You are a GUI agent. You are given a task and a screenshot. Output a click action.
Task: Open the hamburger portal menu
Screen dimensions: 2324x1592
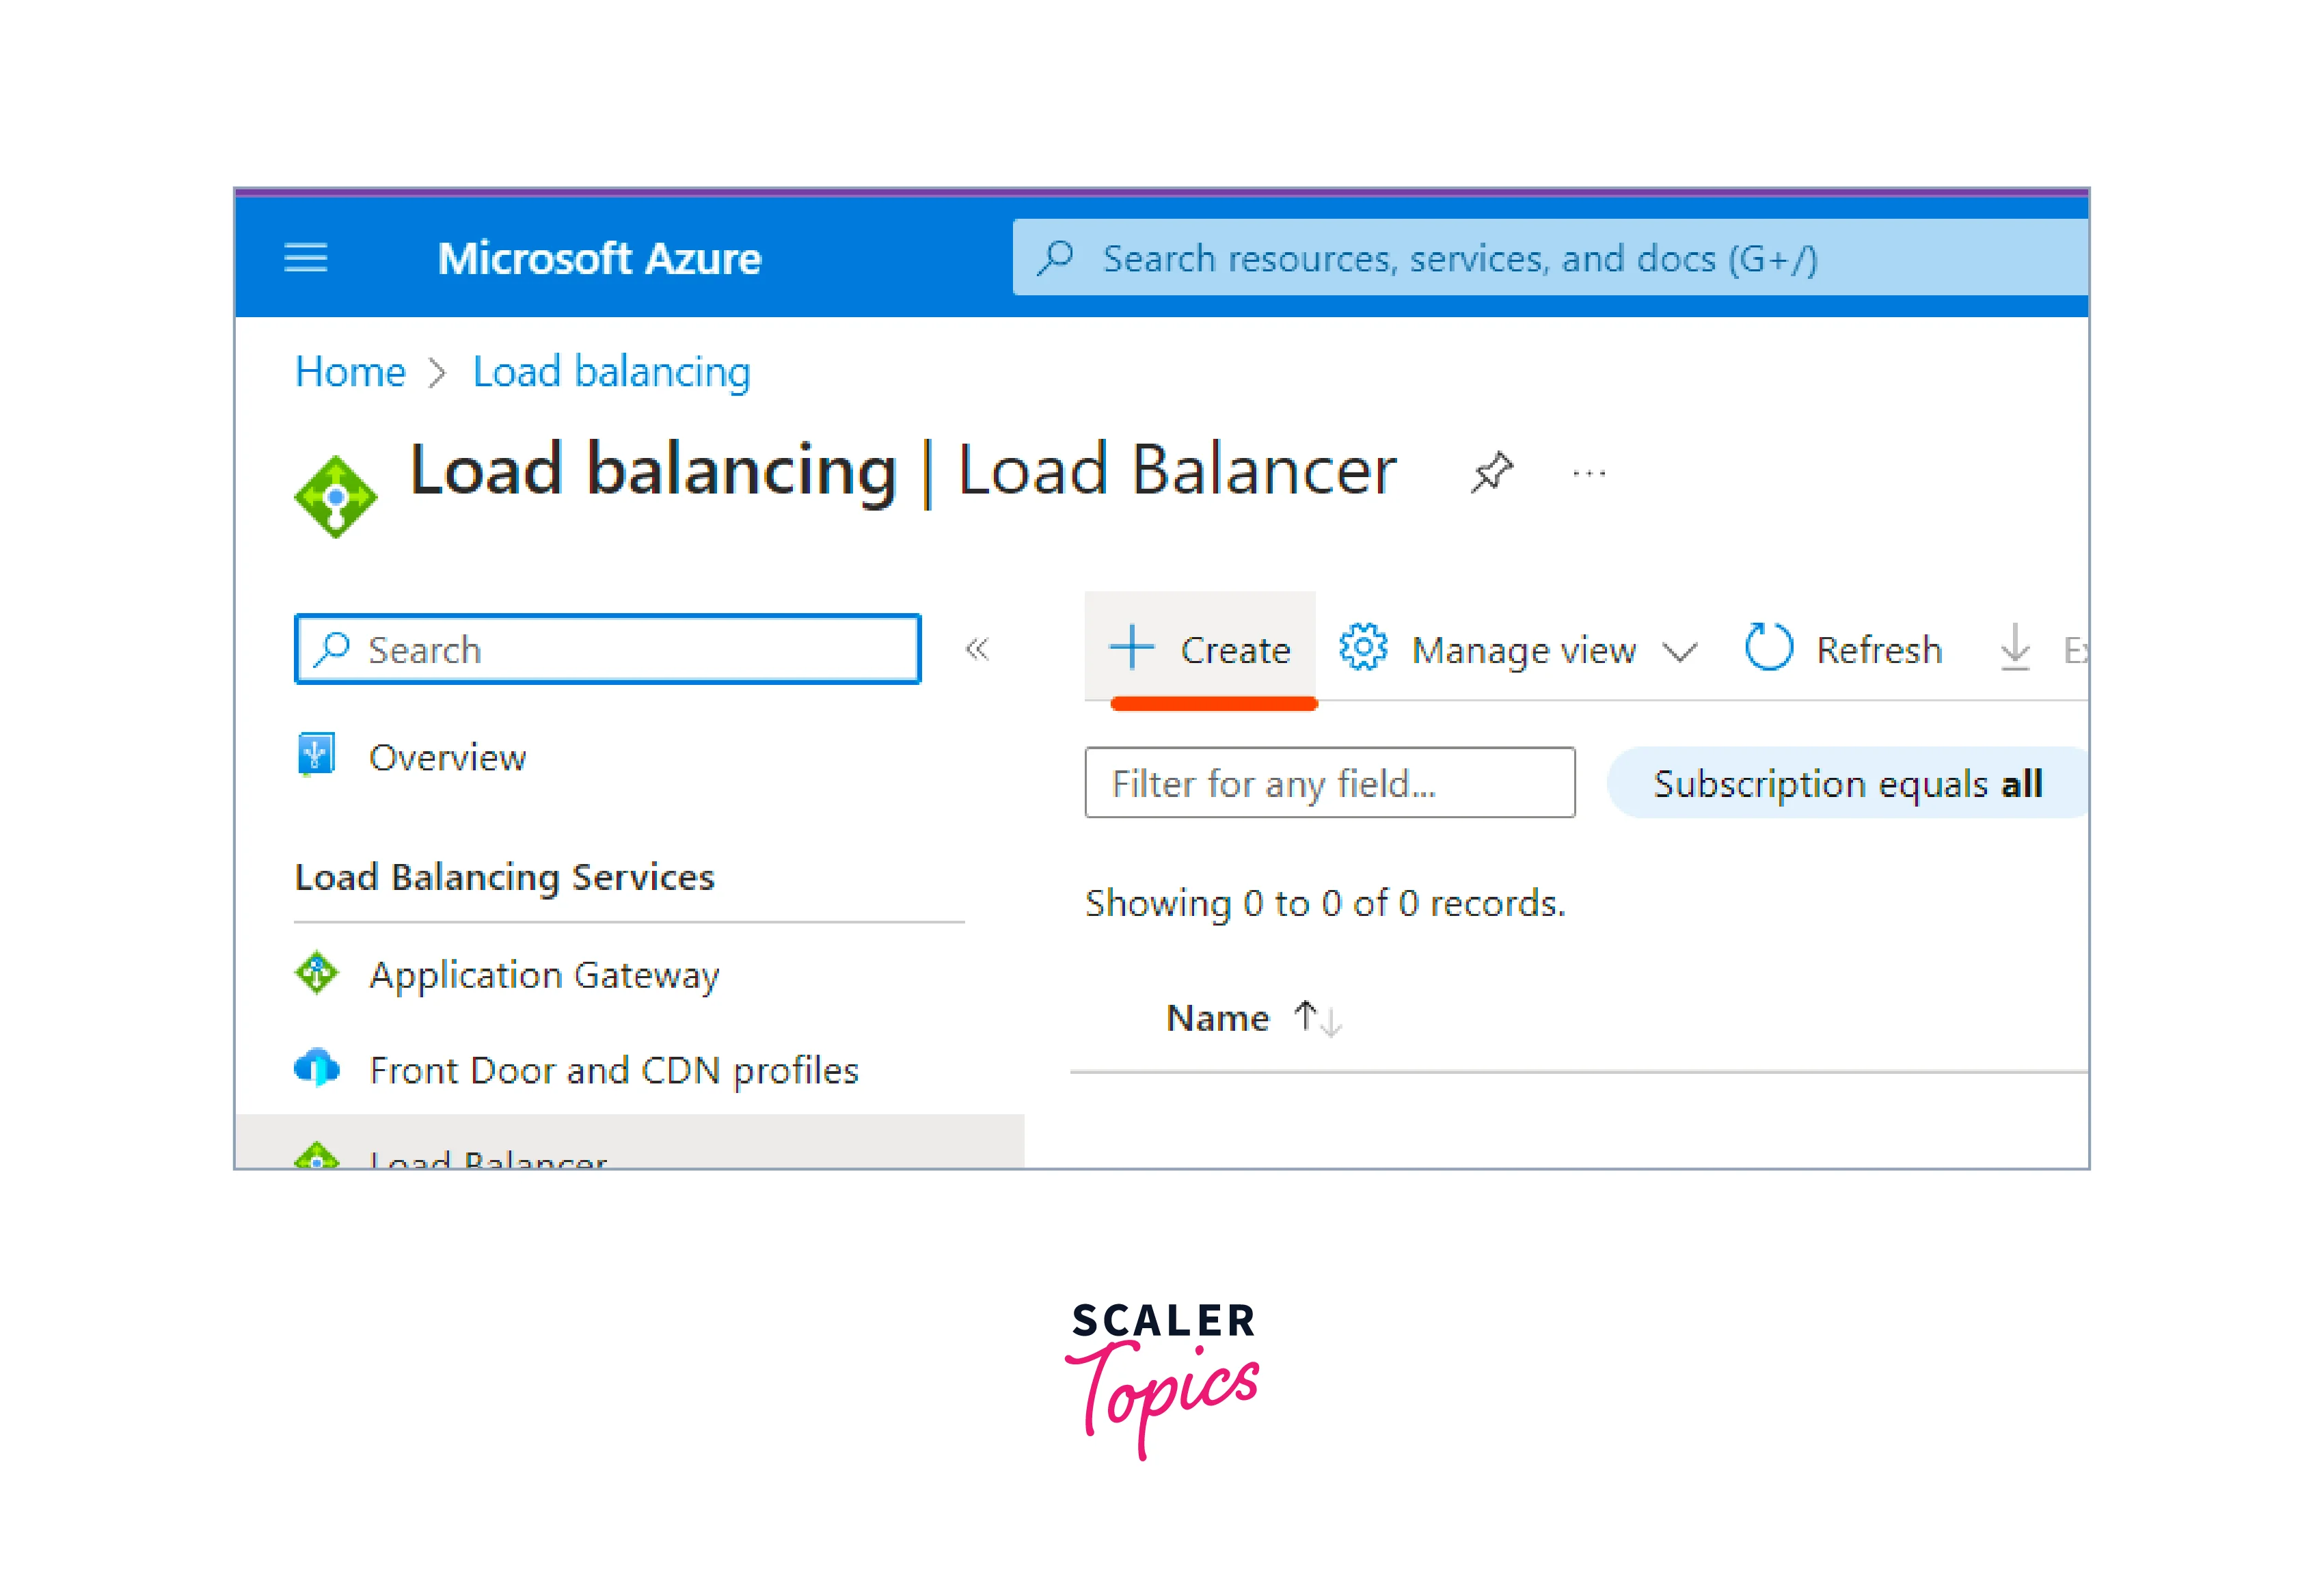pos(305,258)
